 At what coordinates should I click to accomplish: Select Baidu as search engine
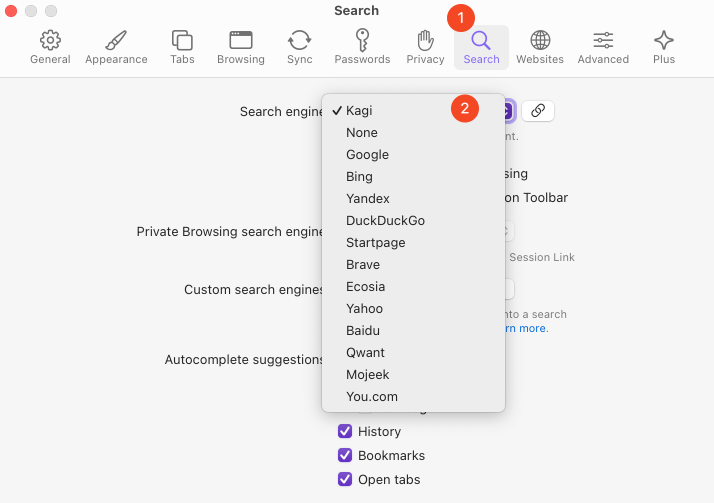[413, 330]
